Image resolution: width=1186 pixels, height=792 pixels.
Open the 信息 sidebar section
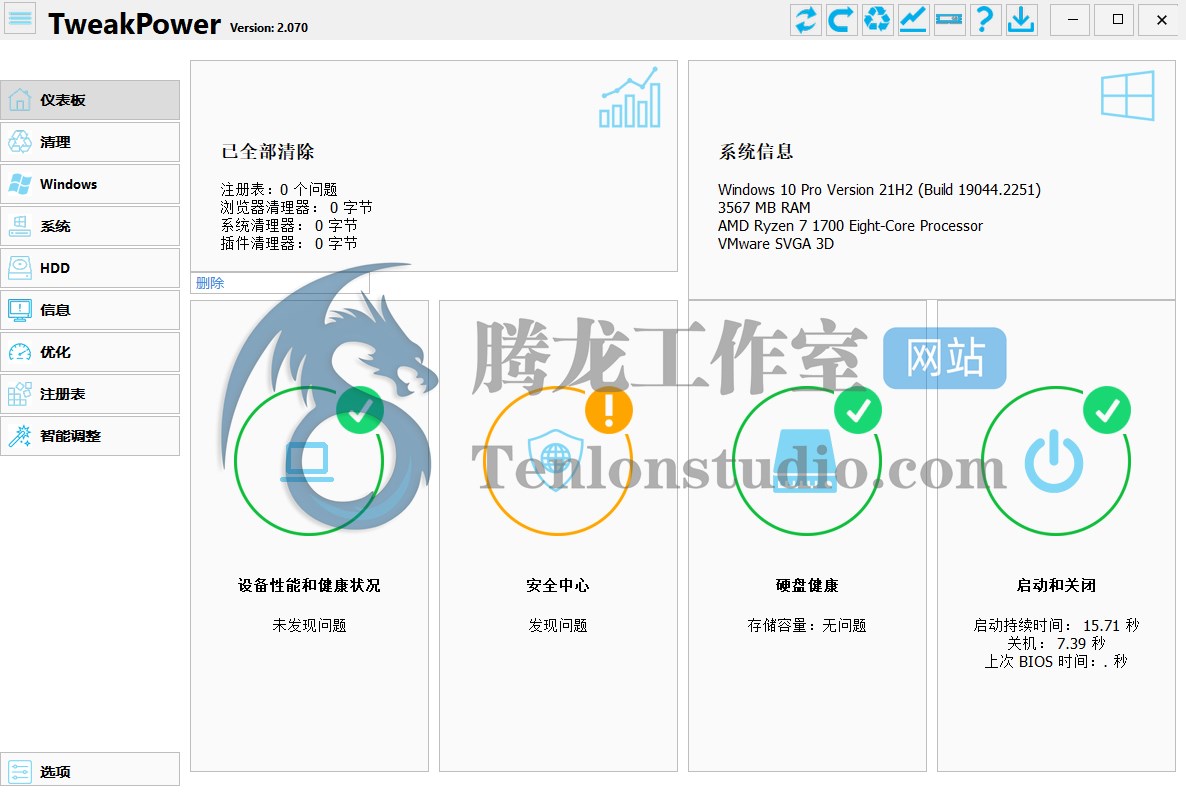tap(90, 310)
